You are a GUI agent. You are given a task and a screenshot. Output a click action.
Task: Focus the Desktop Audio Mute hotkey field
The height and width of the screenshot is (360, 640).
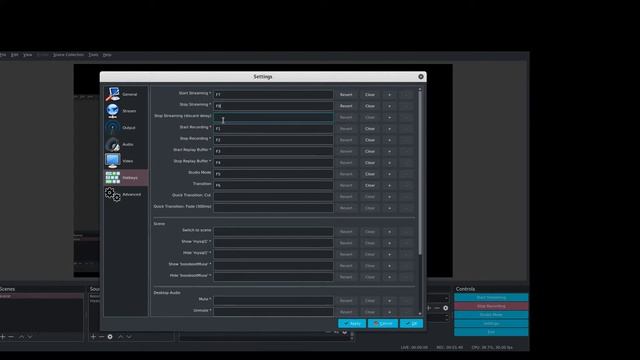tap(273, 301)
